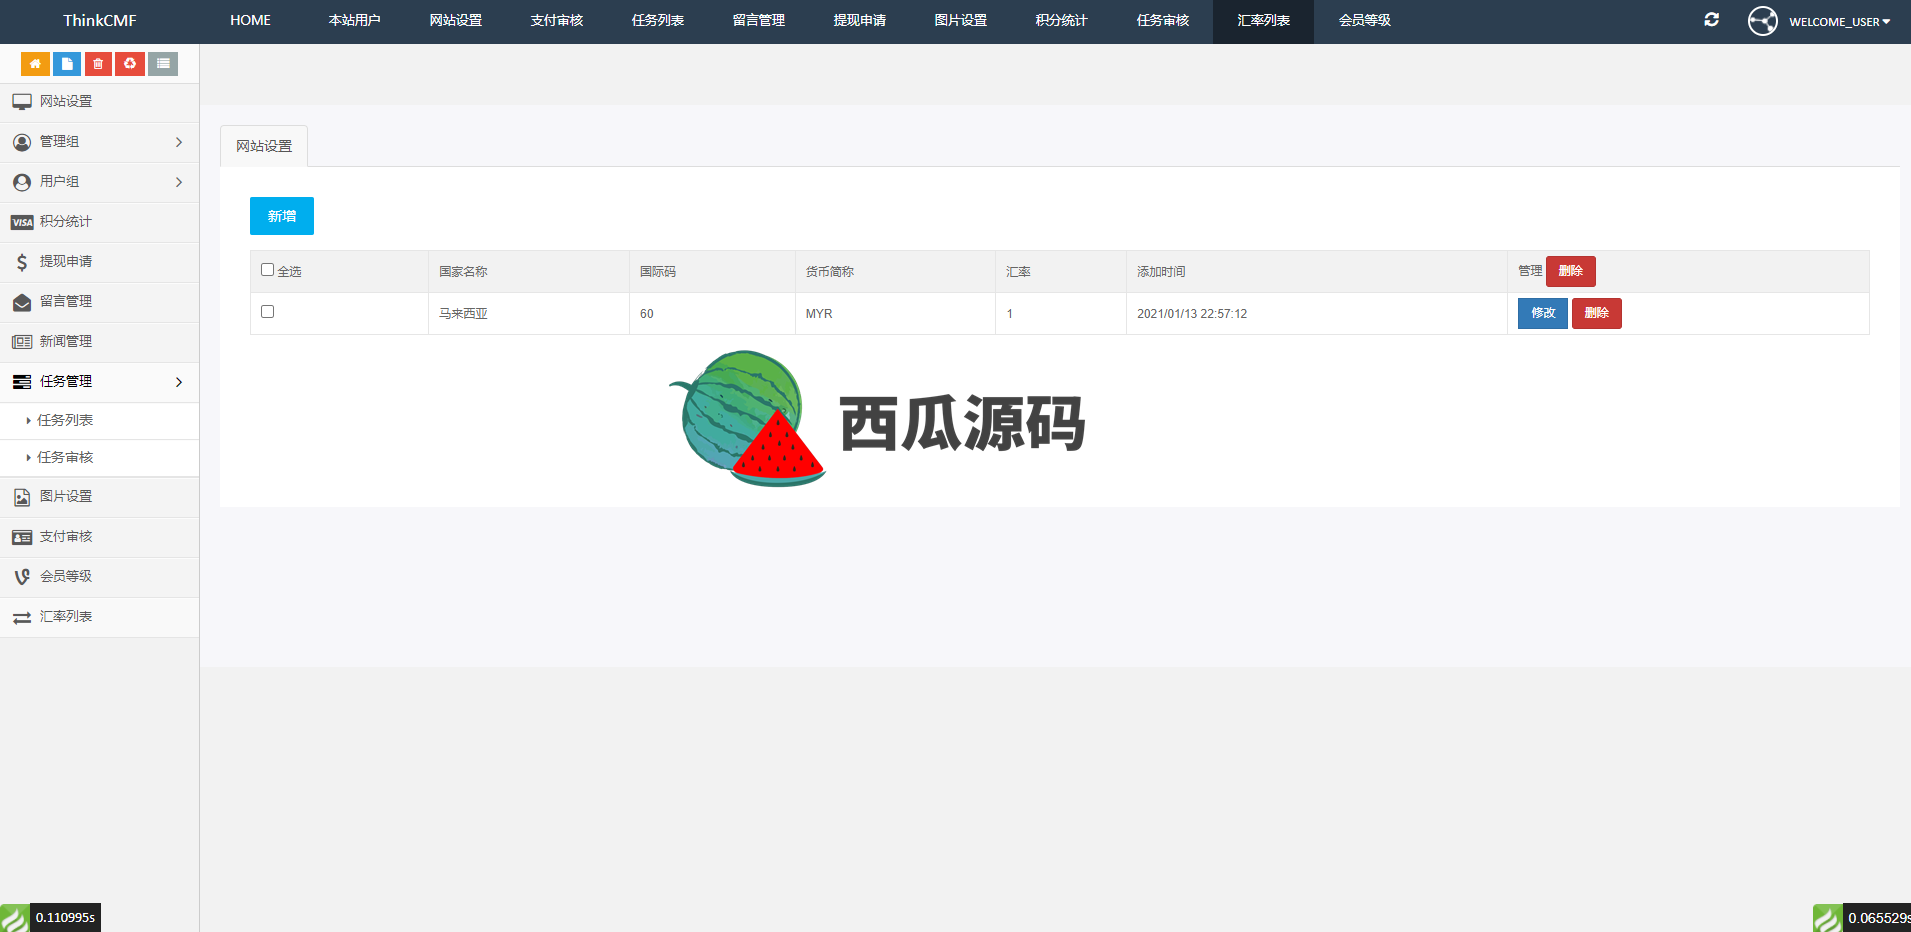Check the checkbox for the 马来西亚 row

(267, 312)
